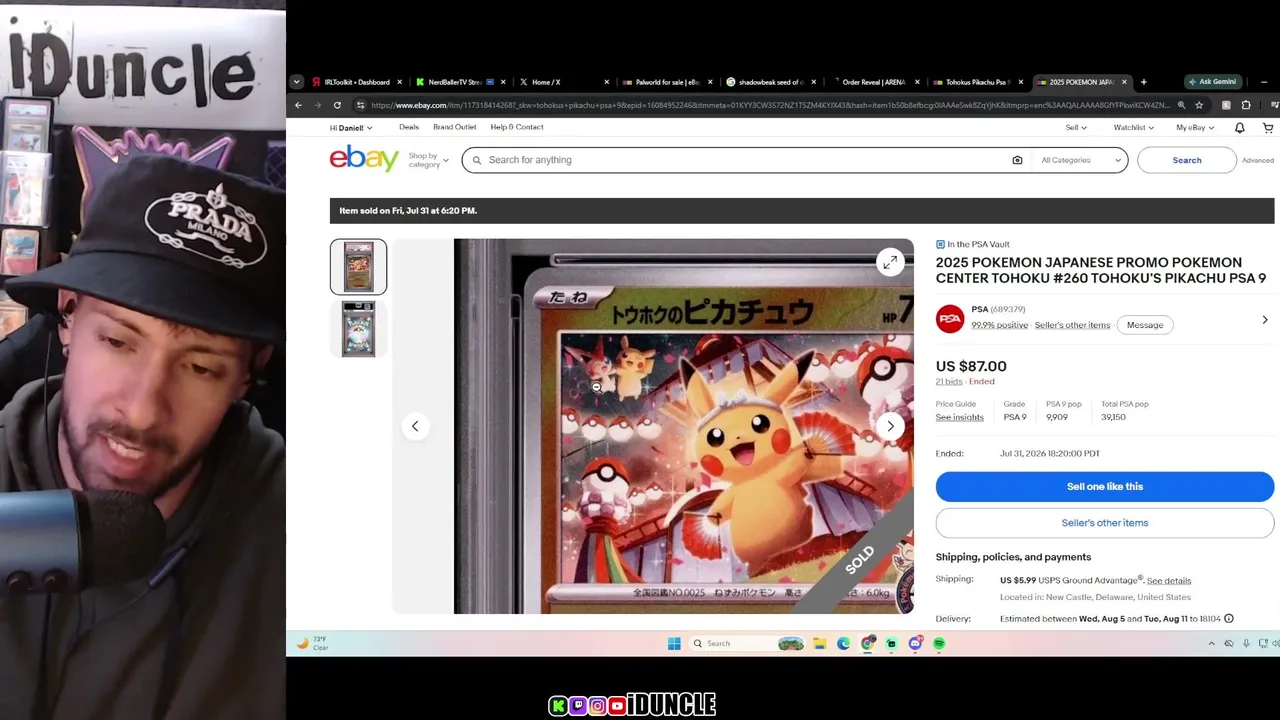Focus the eBay search field

pos(745,160)
